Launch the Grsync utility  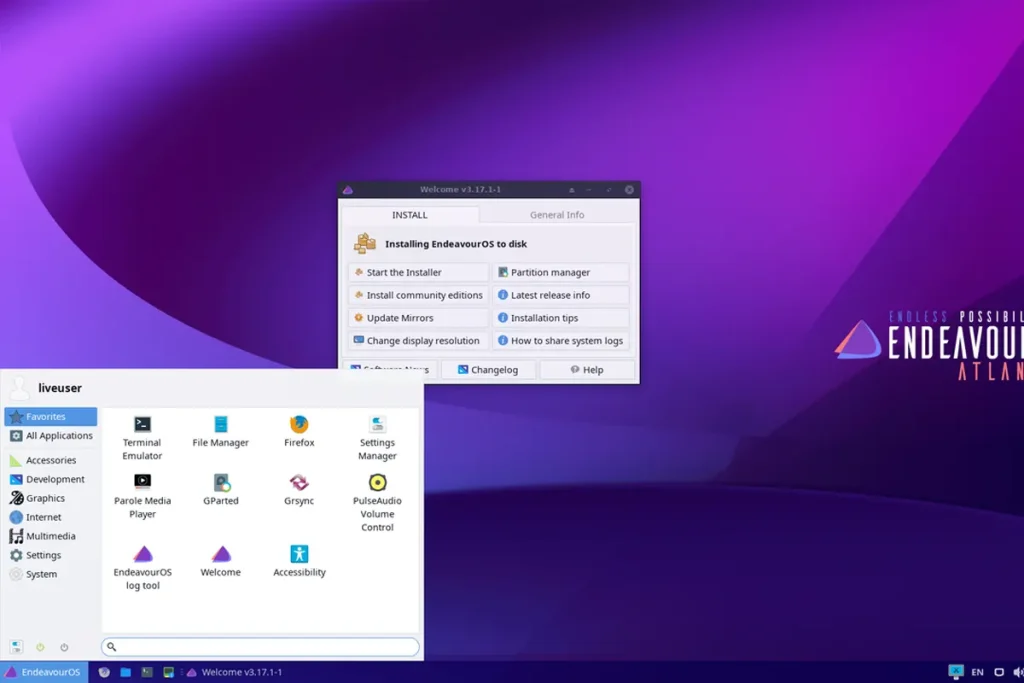[298, 487]
